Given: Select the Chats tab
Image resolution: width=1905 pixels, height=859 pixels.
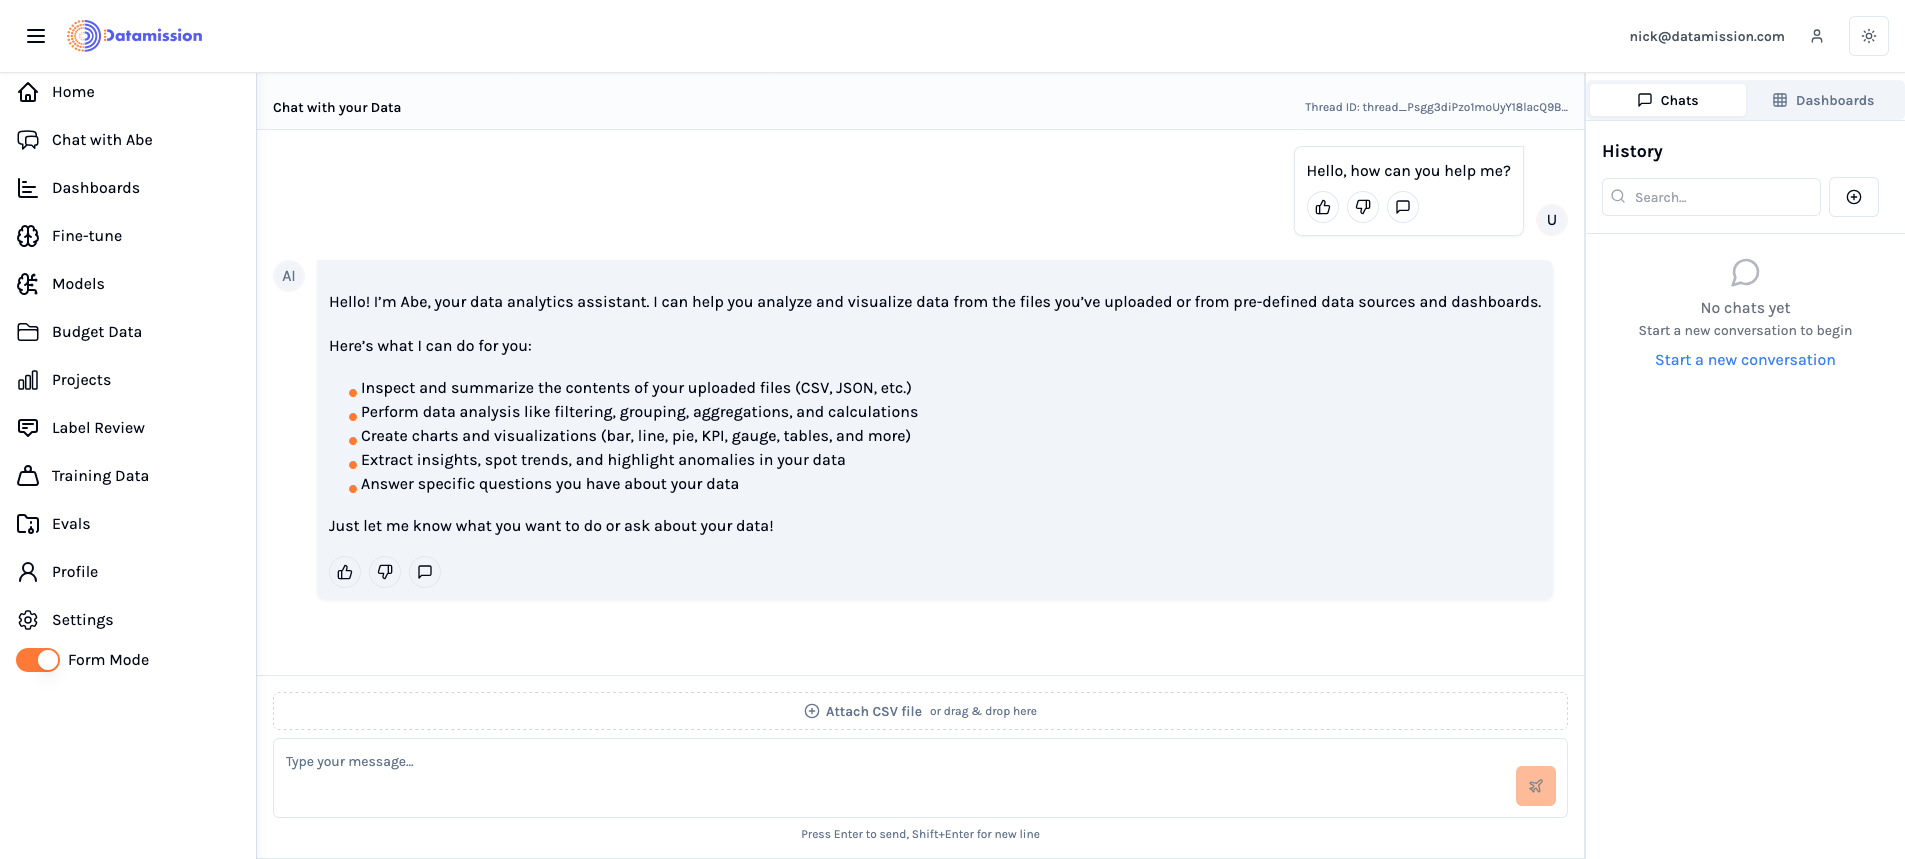Looking at the screenshot, I should pyautogui.click(x=1667, y=100).
